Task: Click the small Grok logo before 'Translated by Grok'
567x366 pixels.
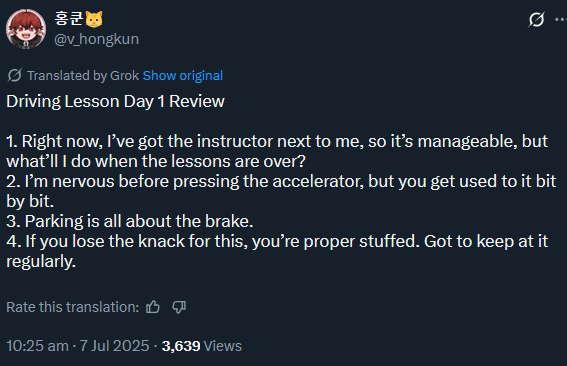Action: pos(14,75)
